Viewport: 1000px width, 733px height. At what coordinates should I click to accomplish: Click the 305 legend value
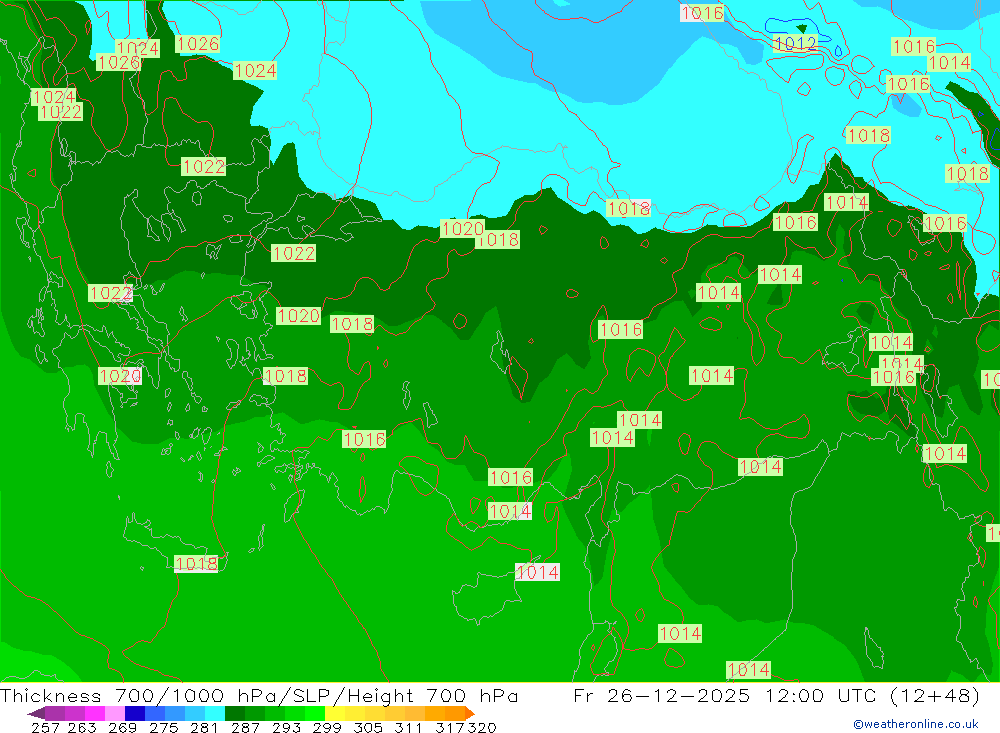click(x=367, y=727)
